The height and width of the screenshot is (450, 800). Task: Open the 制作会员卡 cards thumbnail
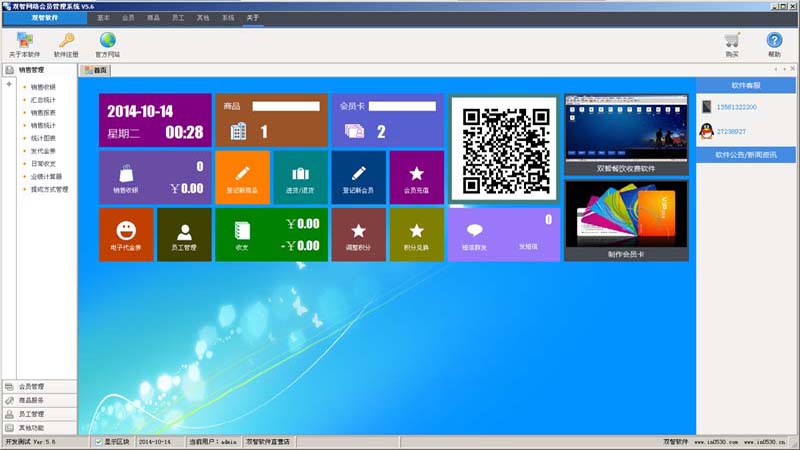[x=626, y=220]
